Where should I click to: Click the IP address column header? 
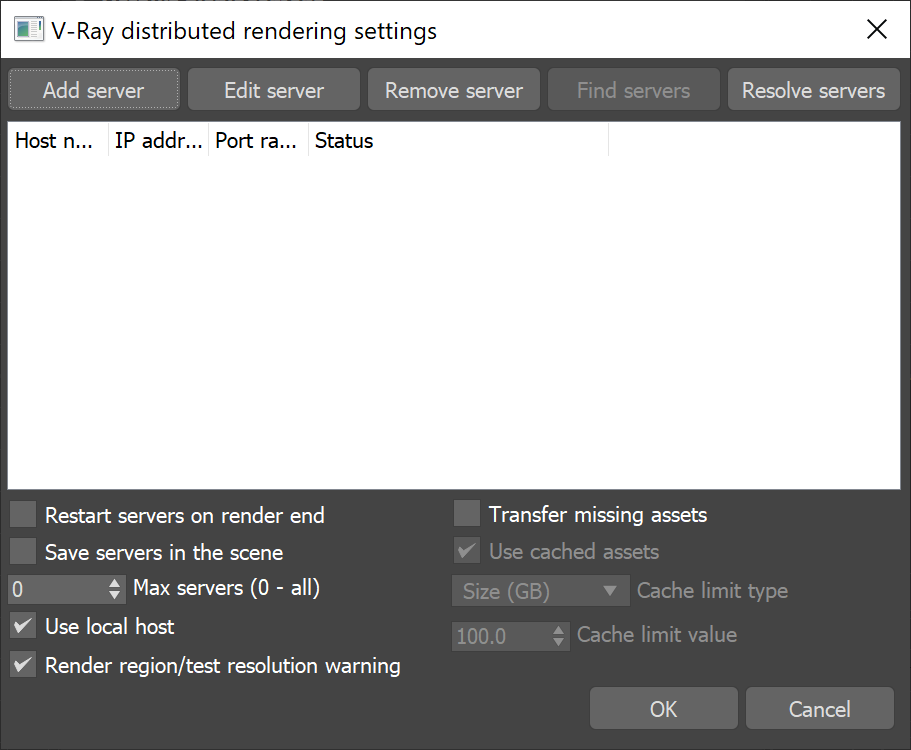pyautogui.click(x=158, y=141)
